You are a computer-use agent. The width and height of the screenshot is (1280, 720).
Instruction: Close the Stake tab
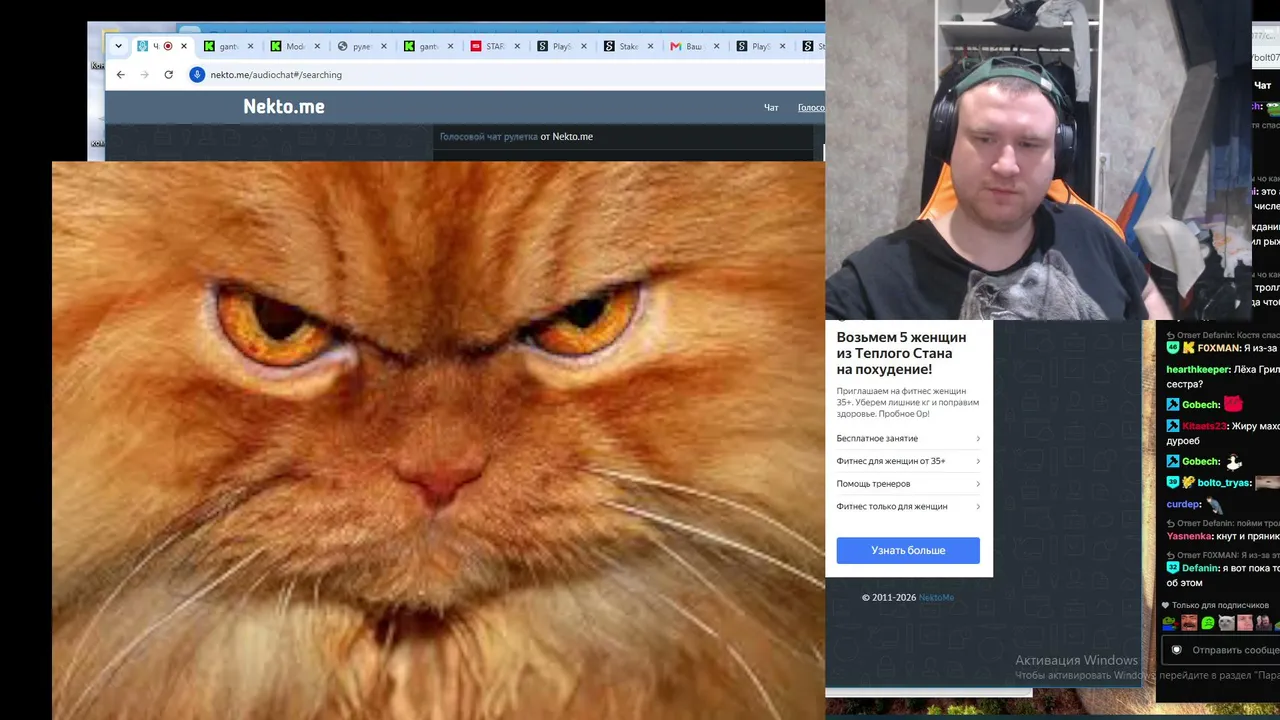(650, 46)
